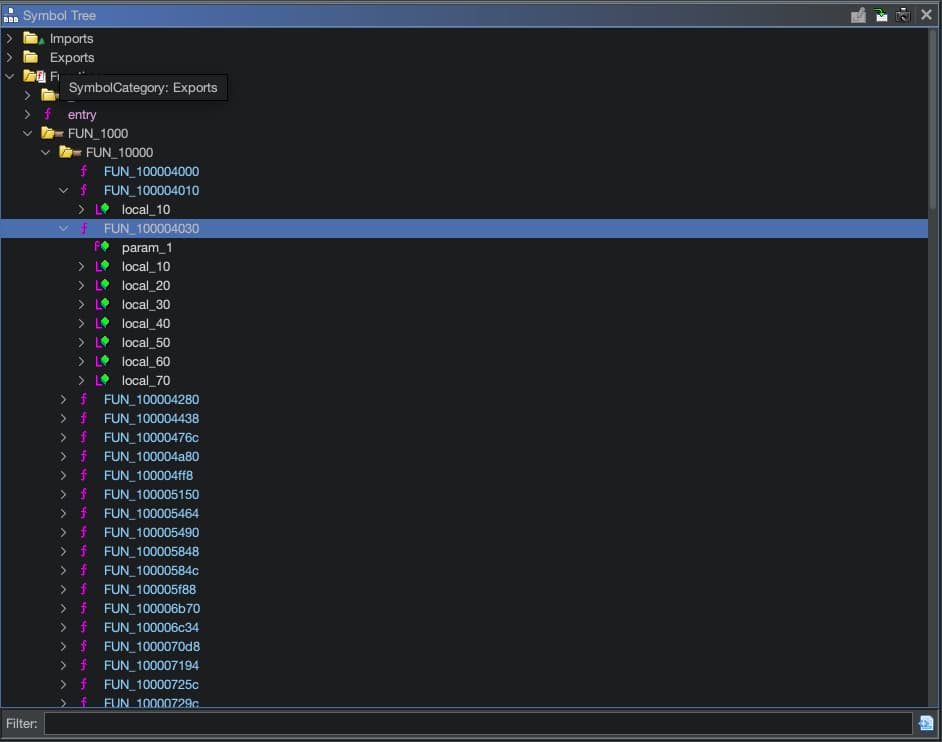The width and height of the screenshot is (942, 742).
Task: Expand the FUN_100004280 function node
Action: pos(64,400)
